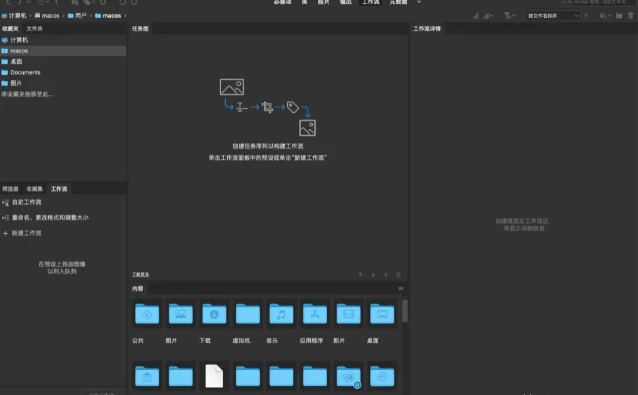Add task with plus icon in queue toolbar
The height and width of the screenshot is (395, 638).
pos(386,275)
